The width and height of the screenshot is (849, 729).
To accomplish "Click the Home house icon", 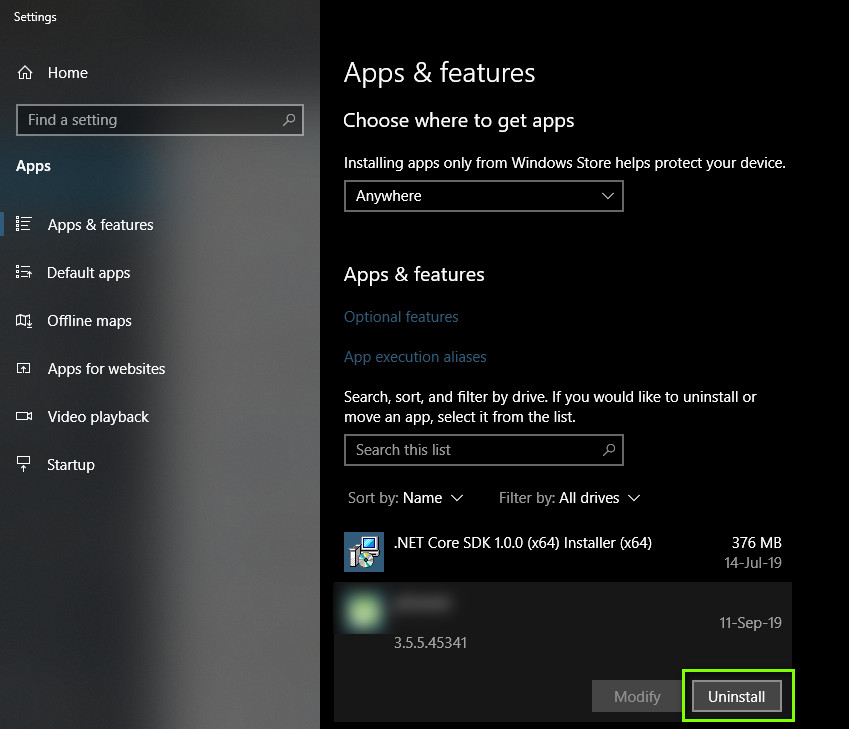I will click(x=25, y=73).
